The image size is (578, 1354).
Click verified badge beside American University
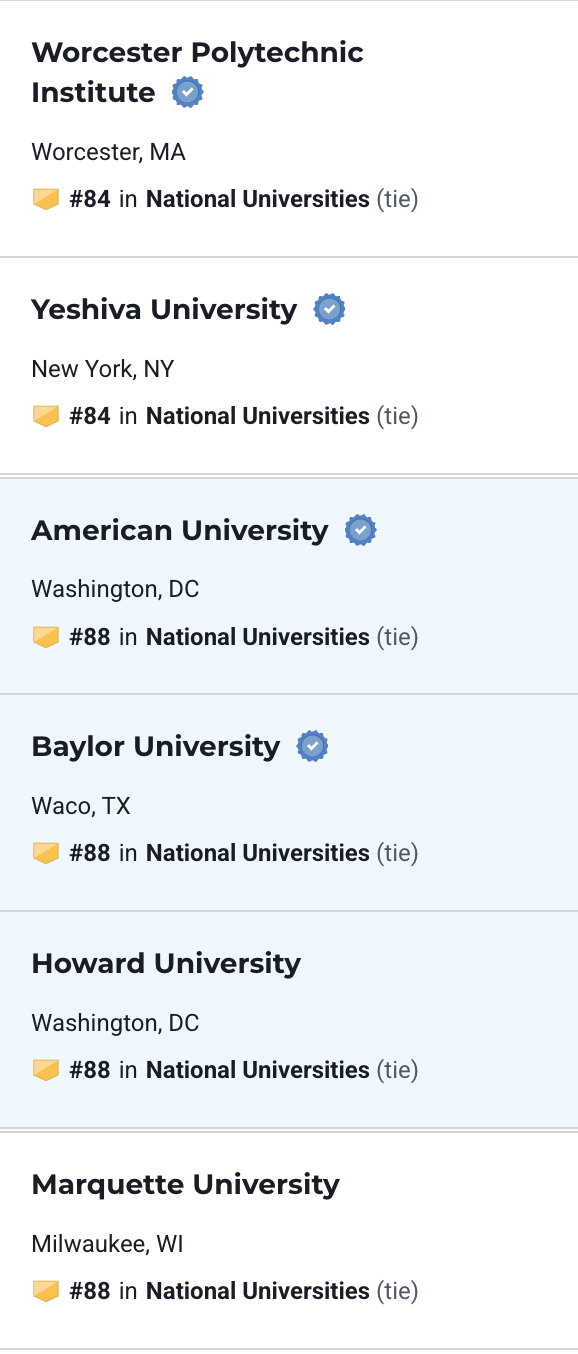[361, 530]
